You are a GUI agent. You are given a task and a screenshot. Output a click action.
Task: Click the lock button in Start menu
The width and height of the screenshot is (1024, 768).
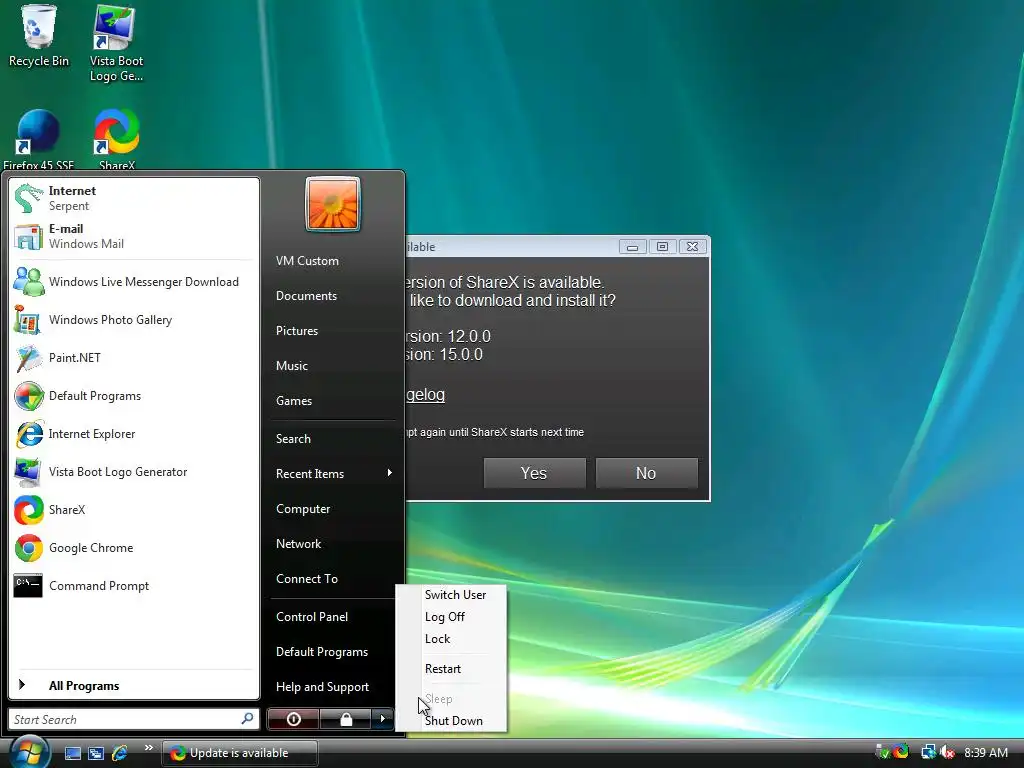345,719
